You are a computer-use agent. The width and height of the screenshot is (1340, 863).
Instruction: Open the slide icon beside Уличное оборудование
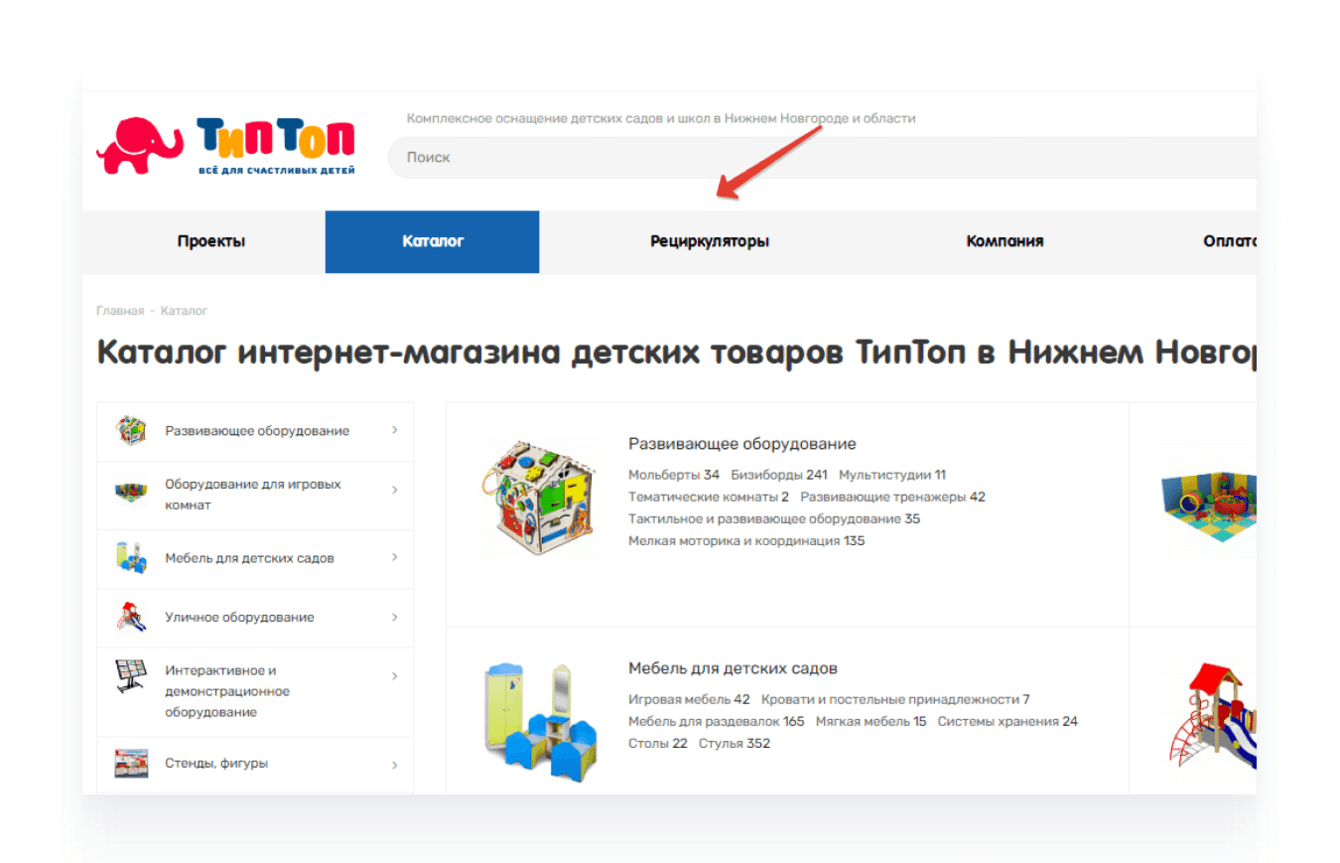coord(132,617)
